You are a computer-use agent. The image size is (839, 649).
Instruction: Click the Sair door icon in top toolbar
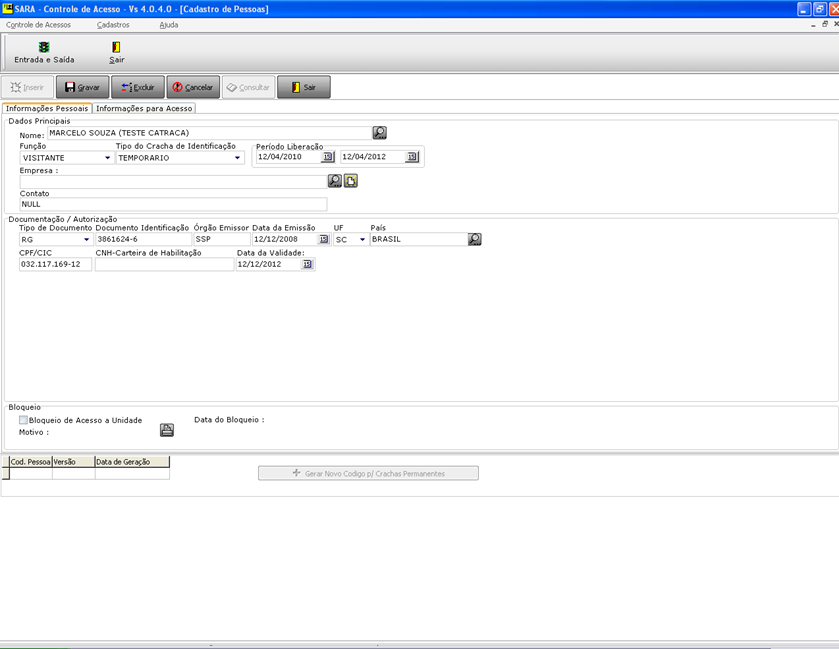[116, 47]
